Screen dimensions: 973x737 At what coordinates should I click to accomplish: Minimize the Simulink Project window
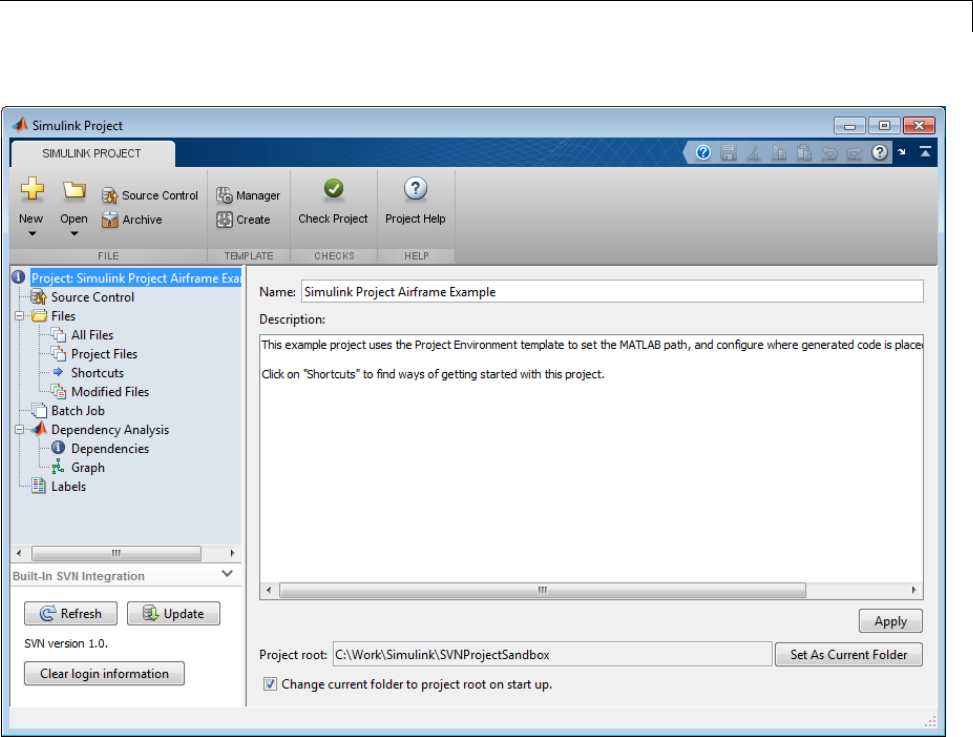point(850,126)
